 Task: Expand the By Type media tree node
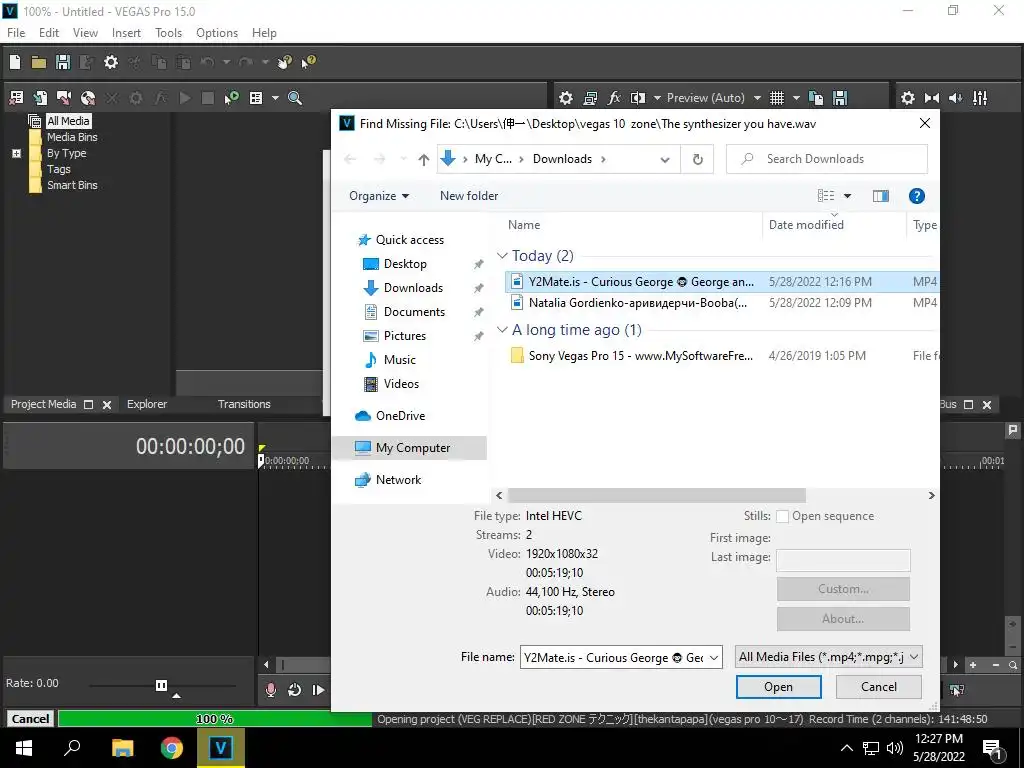(x=16, y=153)
